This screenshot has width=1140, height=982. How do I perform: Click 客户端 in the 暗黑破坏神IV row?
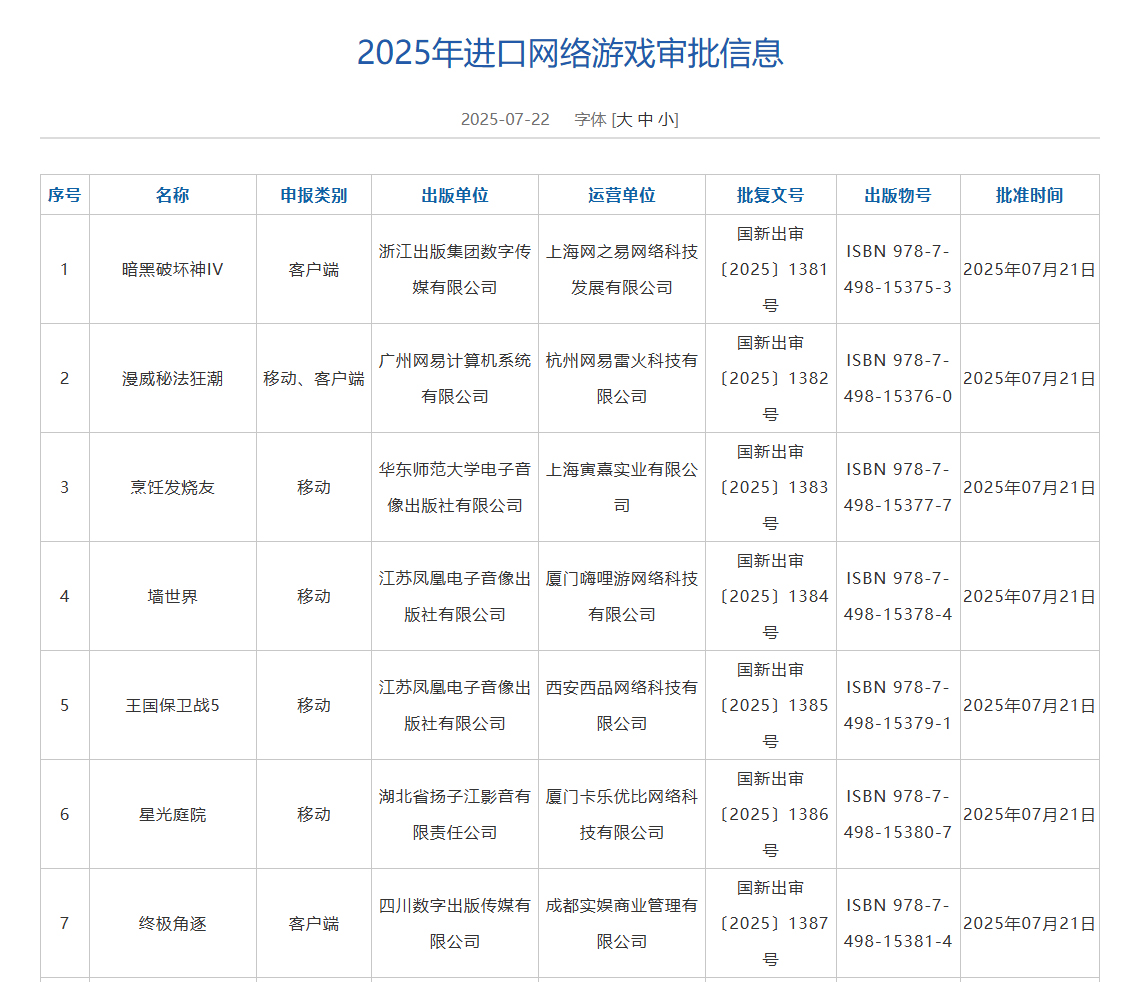pyautogui.click(x=314, y=270)
